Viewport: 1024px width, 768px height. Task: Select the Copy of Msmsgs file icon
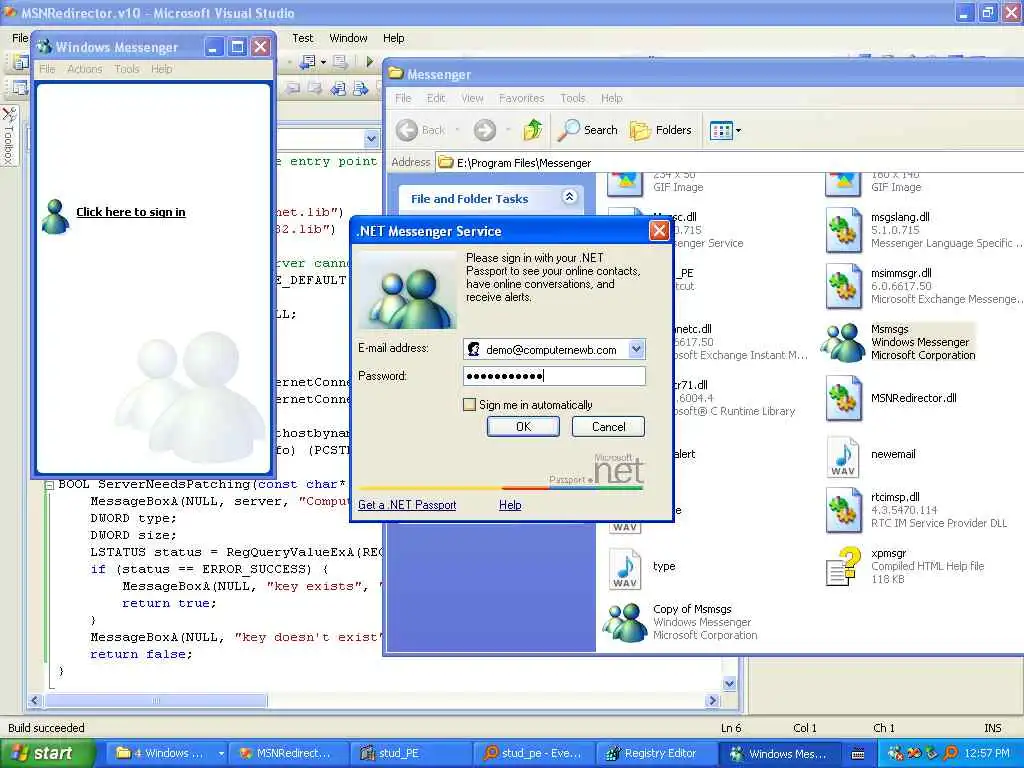624,622
